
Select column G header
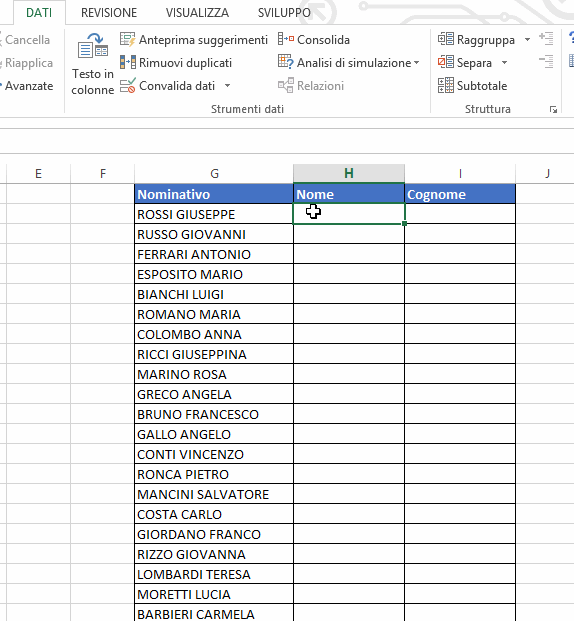(x=214, y=173)
